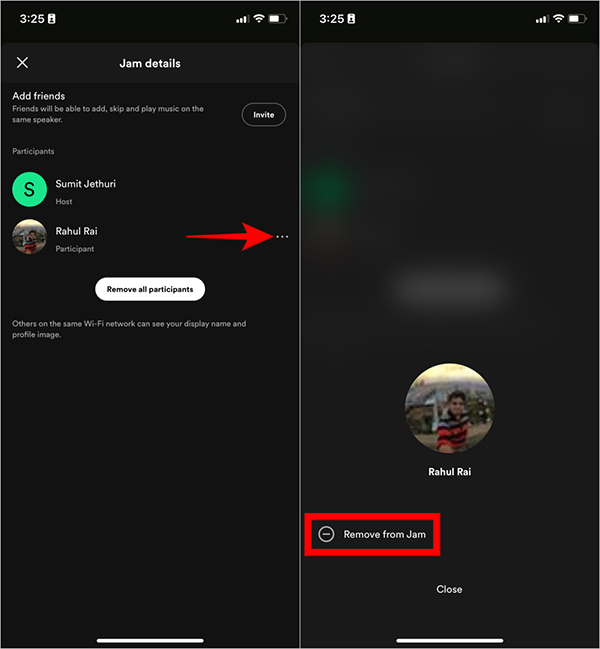Screen dimensions: 600x649
Task: Tap the Rahul Rai name under large photo
Action: tap(449, 472)
